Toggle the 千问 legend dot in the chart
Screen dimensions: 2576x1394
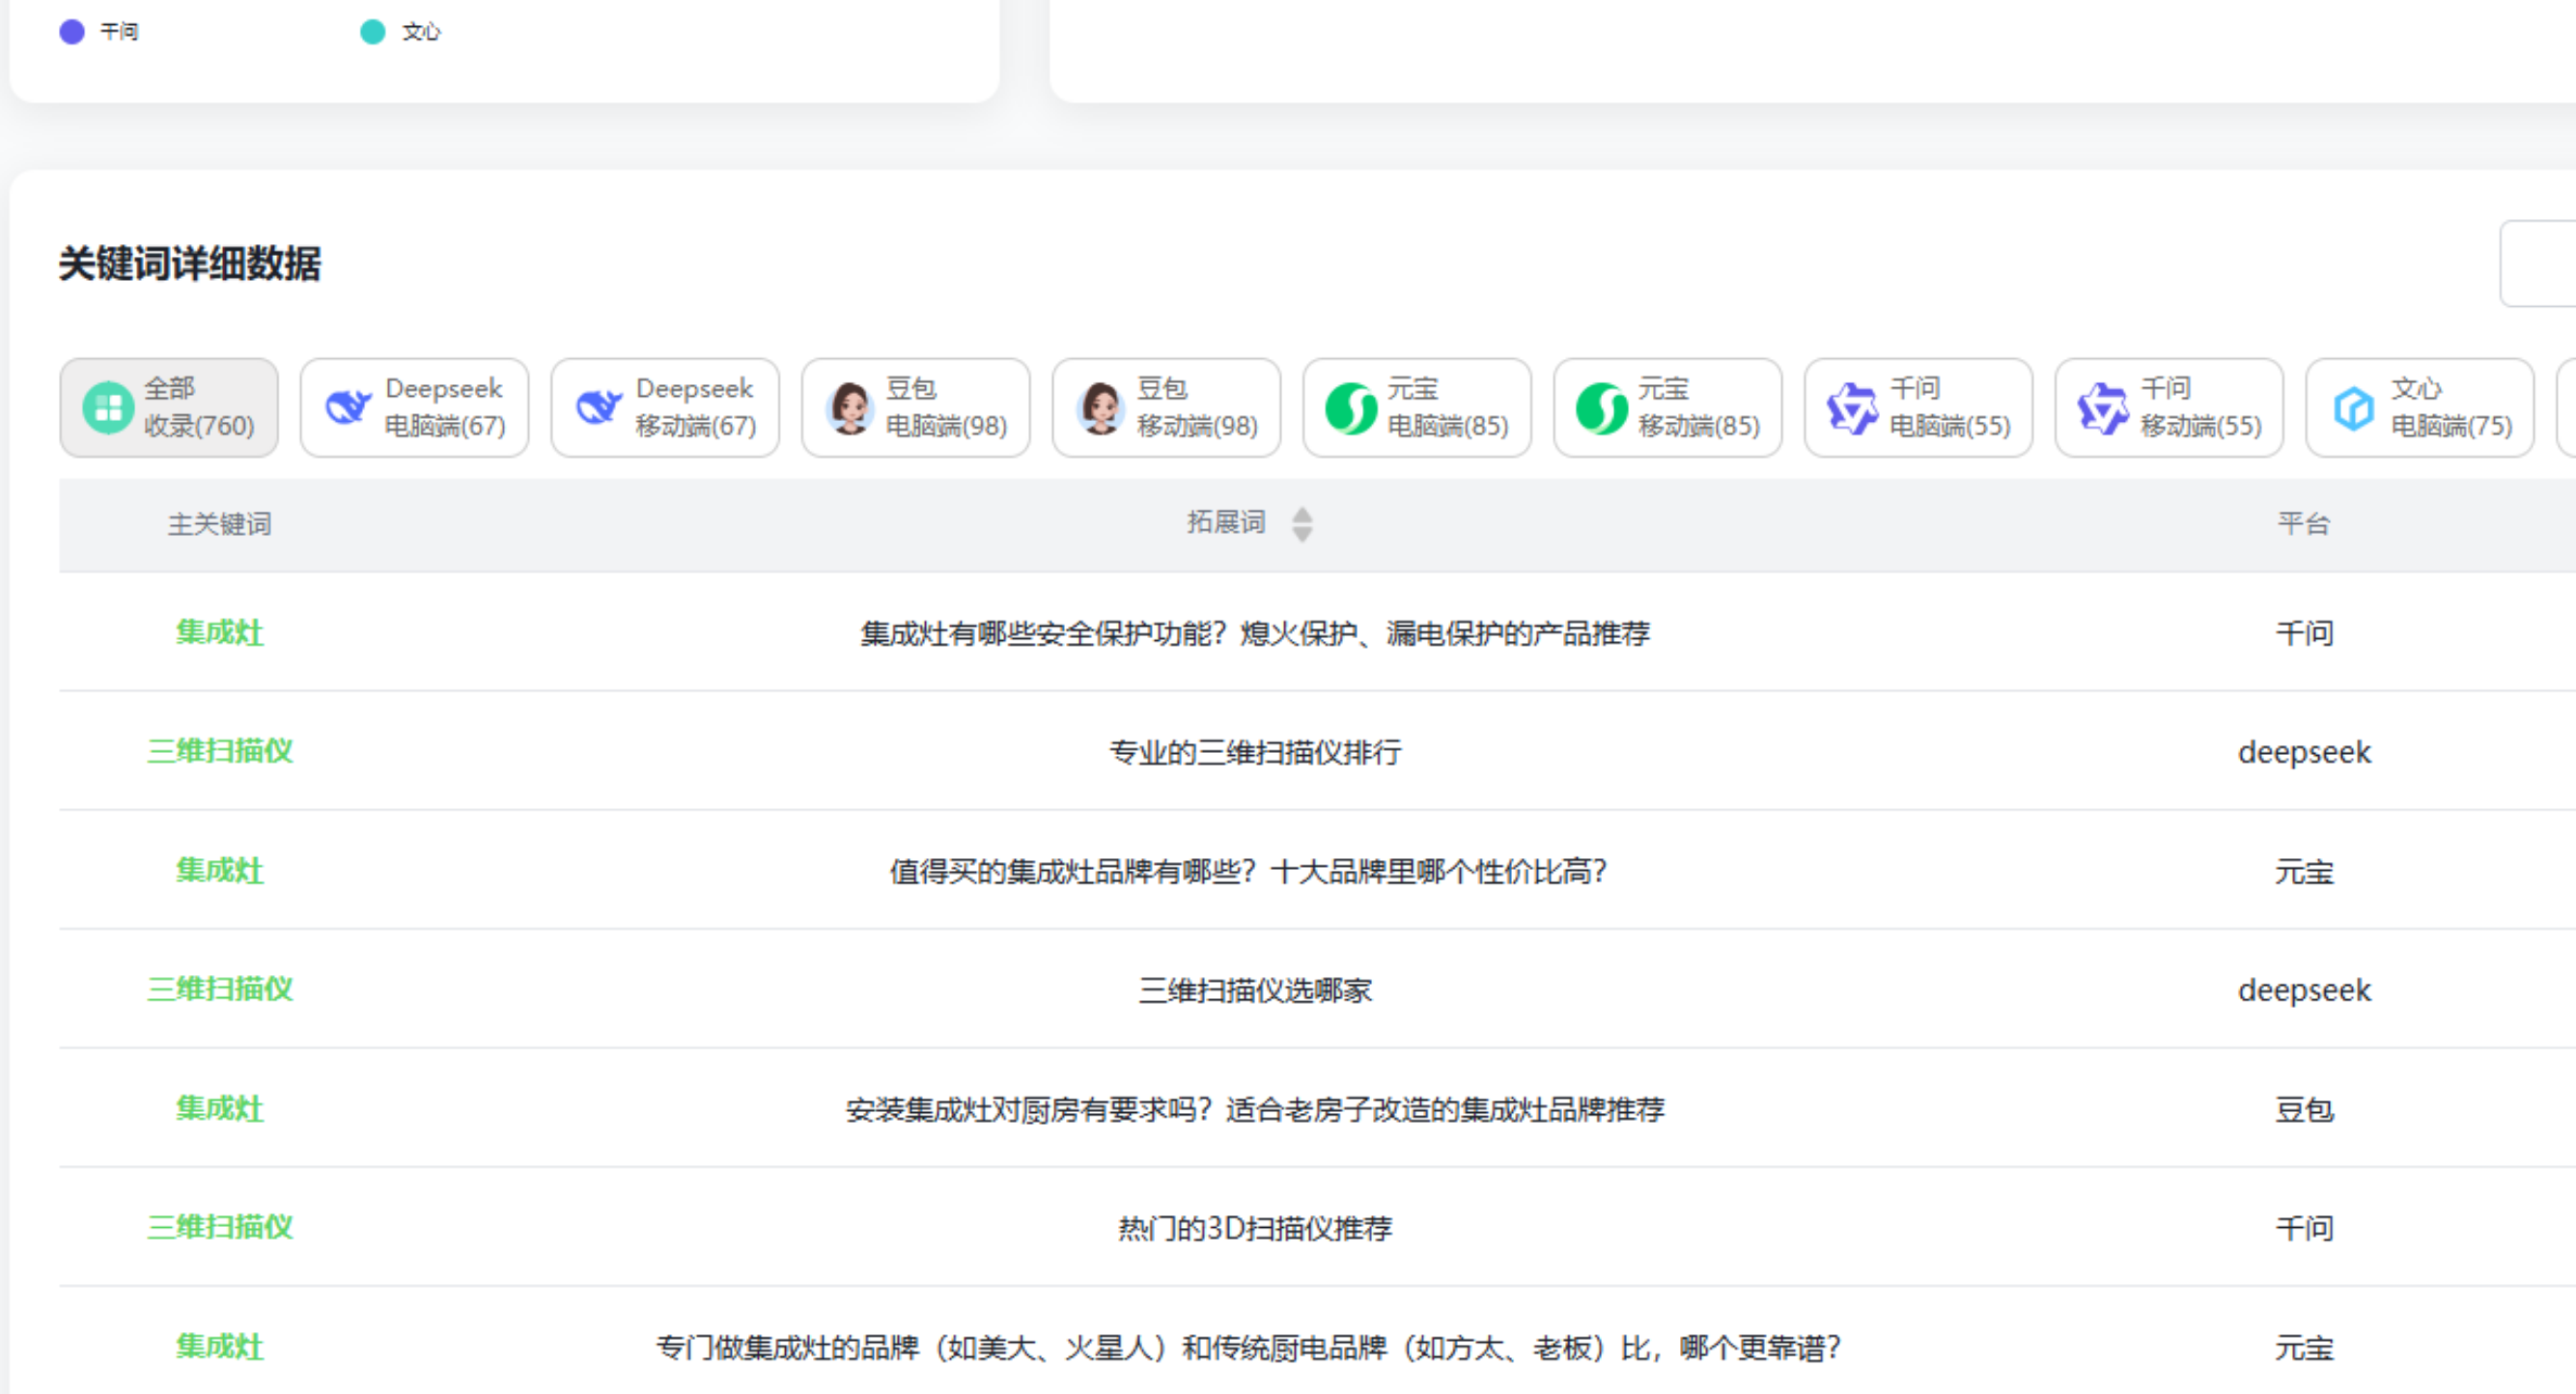pos(72,32)
